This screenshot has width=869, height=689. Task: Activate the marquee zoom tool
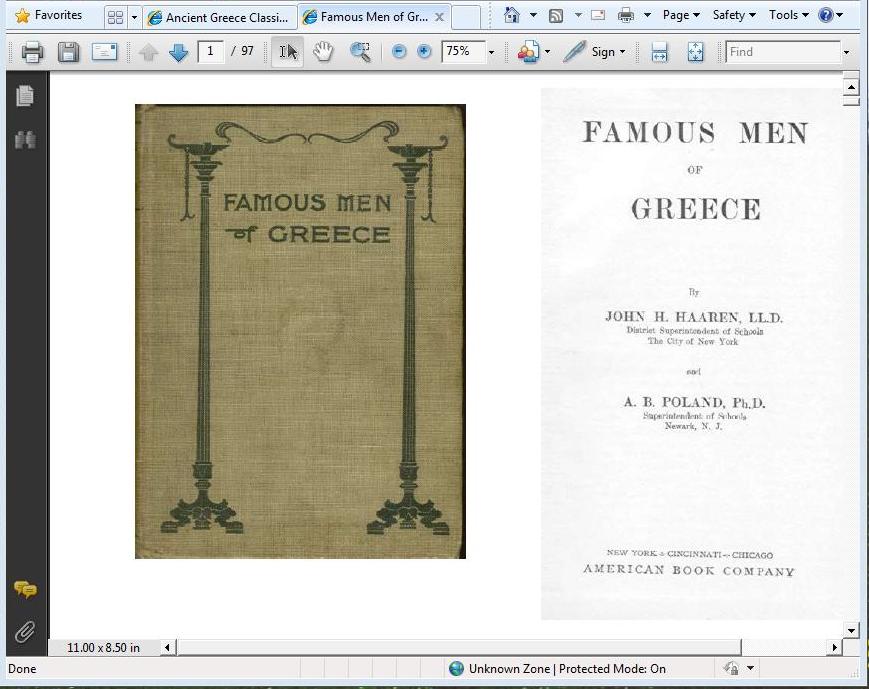(360, 52)
